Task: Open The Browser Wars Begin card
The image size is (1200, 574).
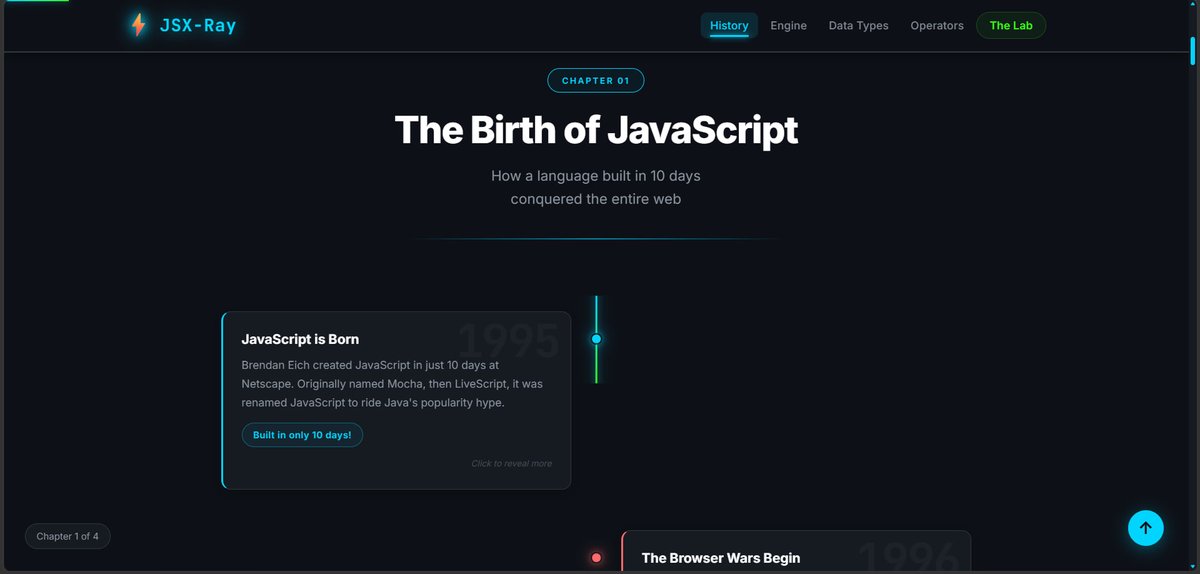Action: [796, 552]
